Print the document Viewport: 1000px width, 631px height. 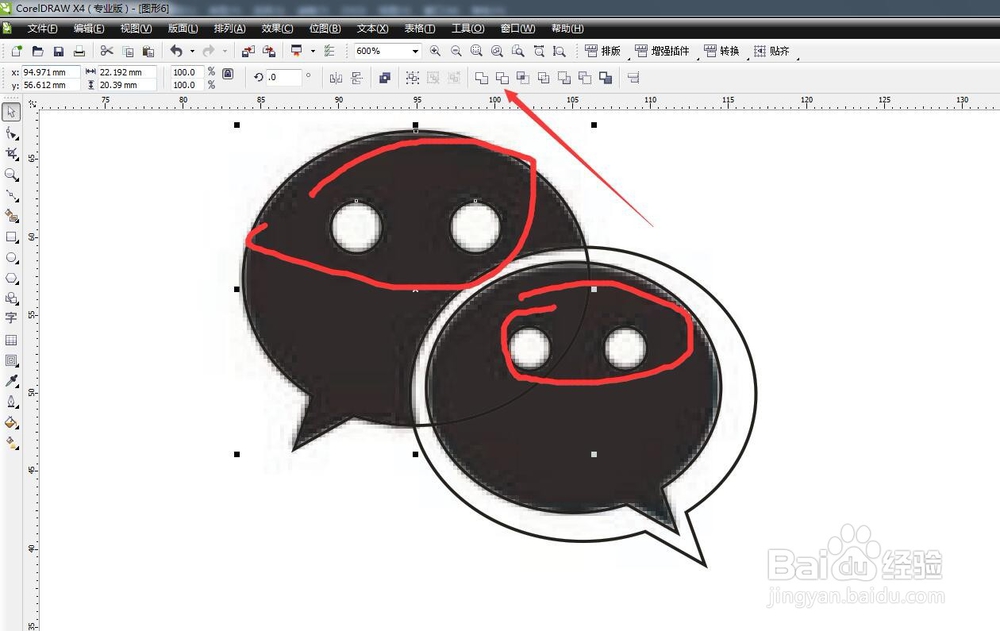click(x=79, y=51)
